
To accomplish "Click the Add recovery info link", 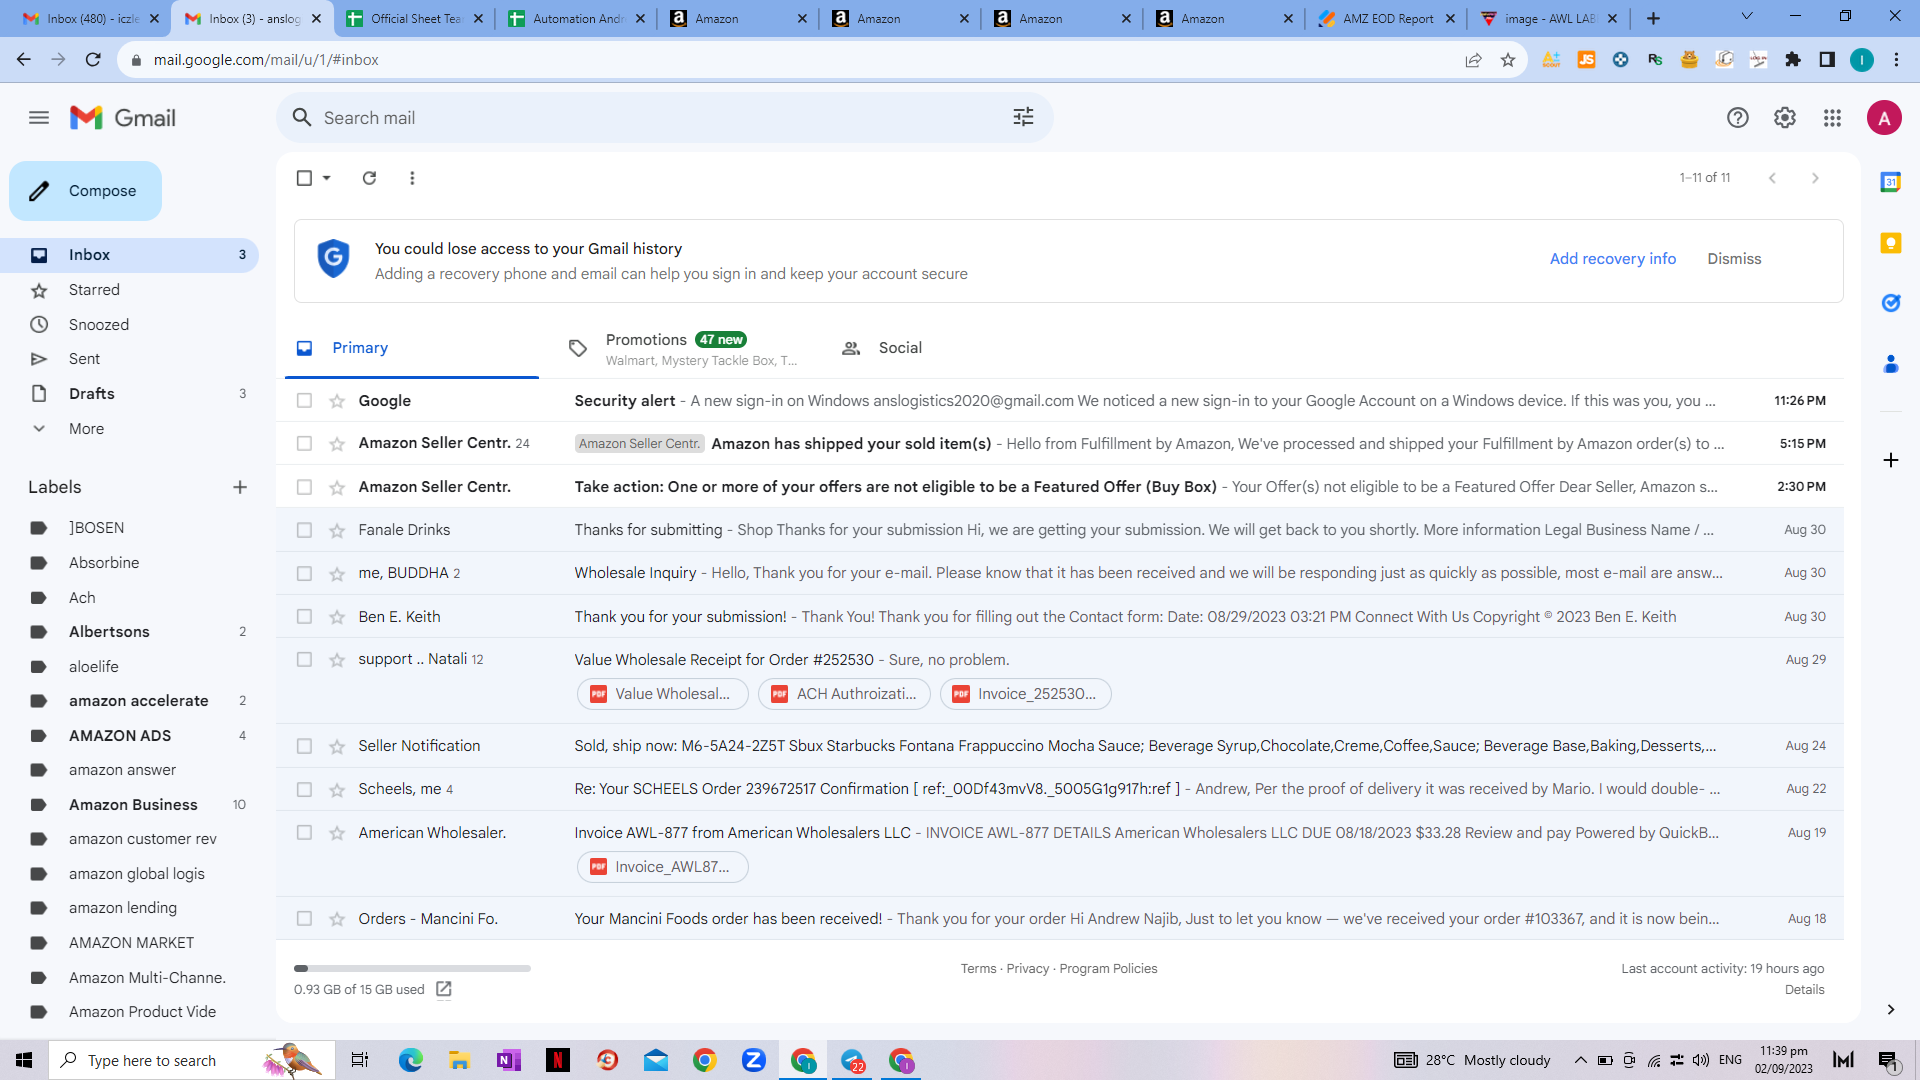I will coord(1612,259).
